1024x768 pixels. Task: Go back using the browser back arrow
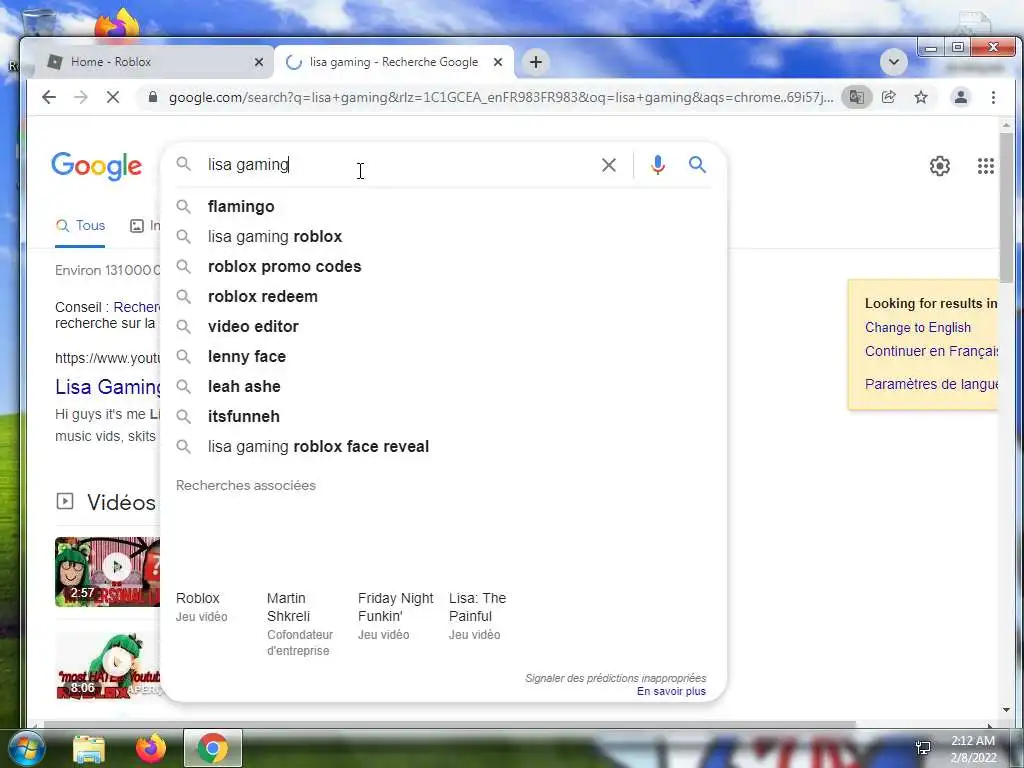(49, 97)
